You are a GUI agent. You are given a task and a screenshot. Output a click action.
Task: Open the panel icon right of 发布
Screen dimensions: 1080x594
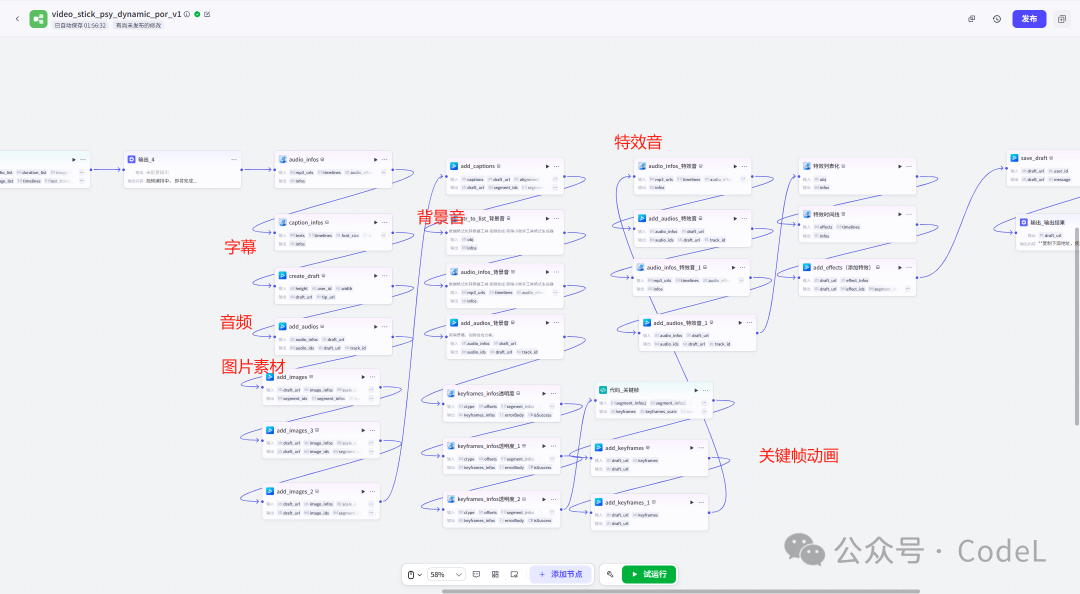point(1061,19)
